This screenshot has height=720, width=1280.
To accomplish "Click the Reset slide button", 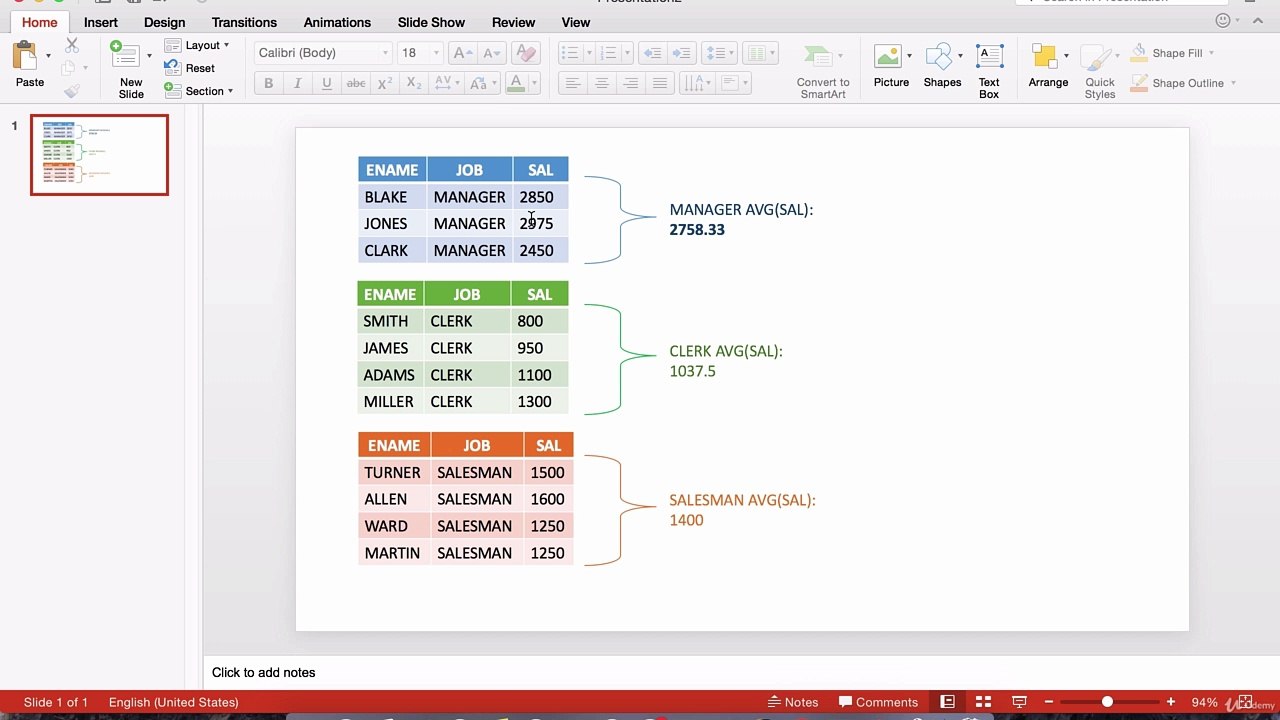I will click(x=190, y=68).
